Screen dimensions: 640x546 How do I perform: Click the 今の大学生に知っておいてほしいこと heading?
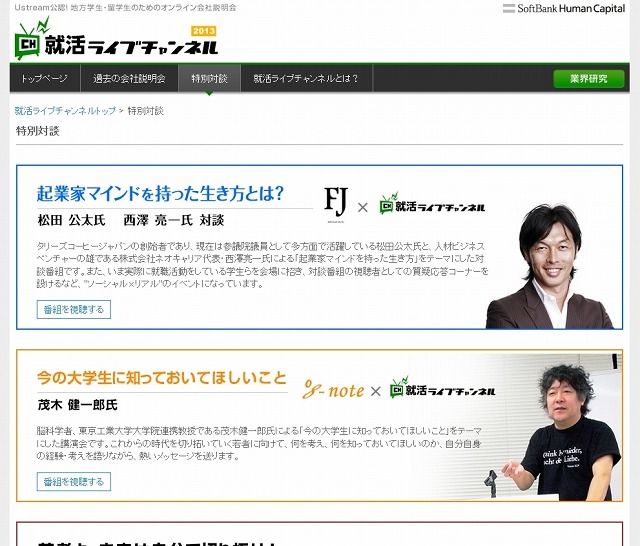point(162,377)
